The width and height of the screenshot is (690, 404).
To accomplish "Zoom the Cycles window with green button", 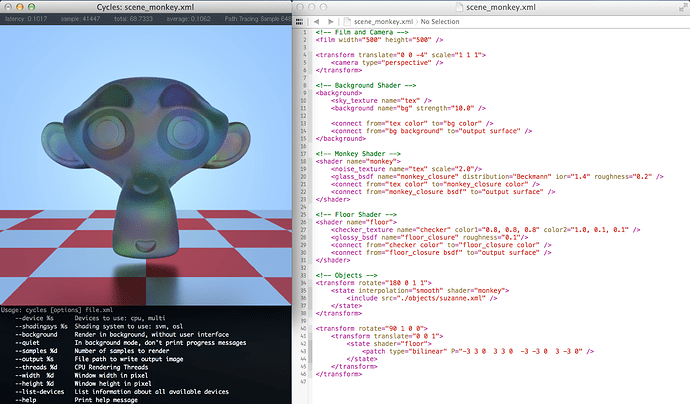I will 31,7.
